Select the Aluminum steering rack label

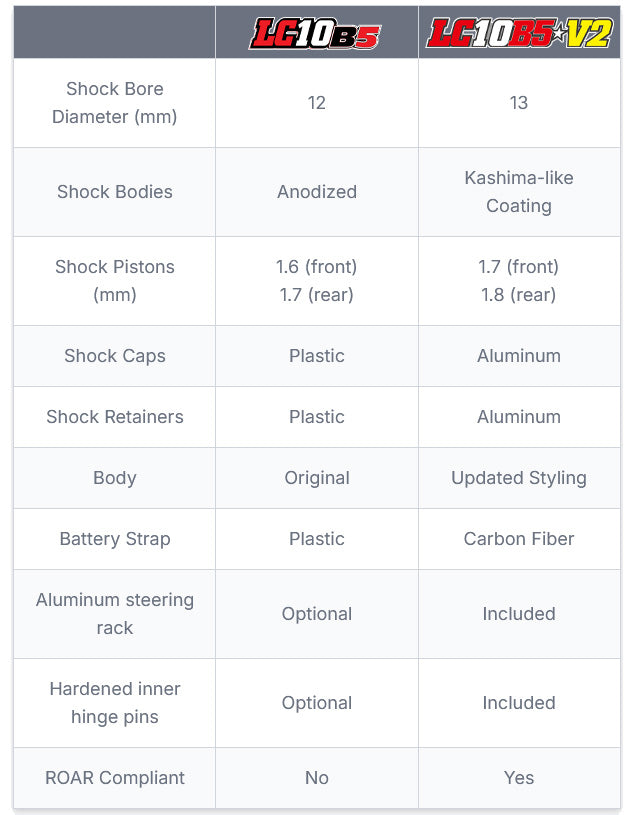click(x=115, y=614)
